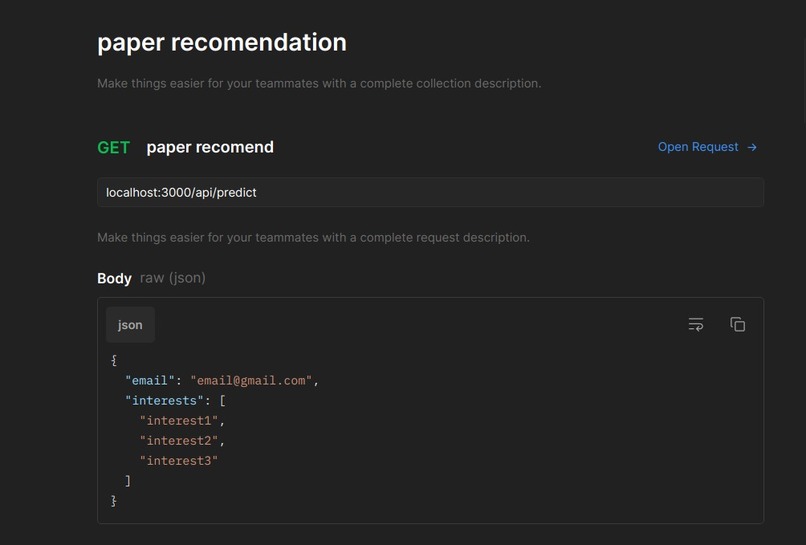Click the "interest1" array value

pyautogui.click(x=179, y=421)
